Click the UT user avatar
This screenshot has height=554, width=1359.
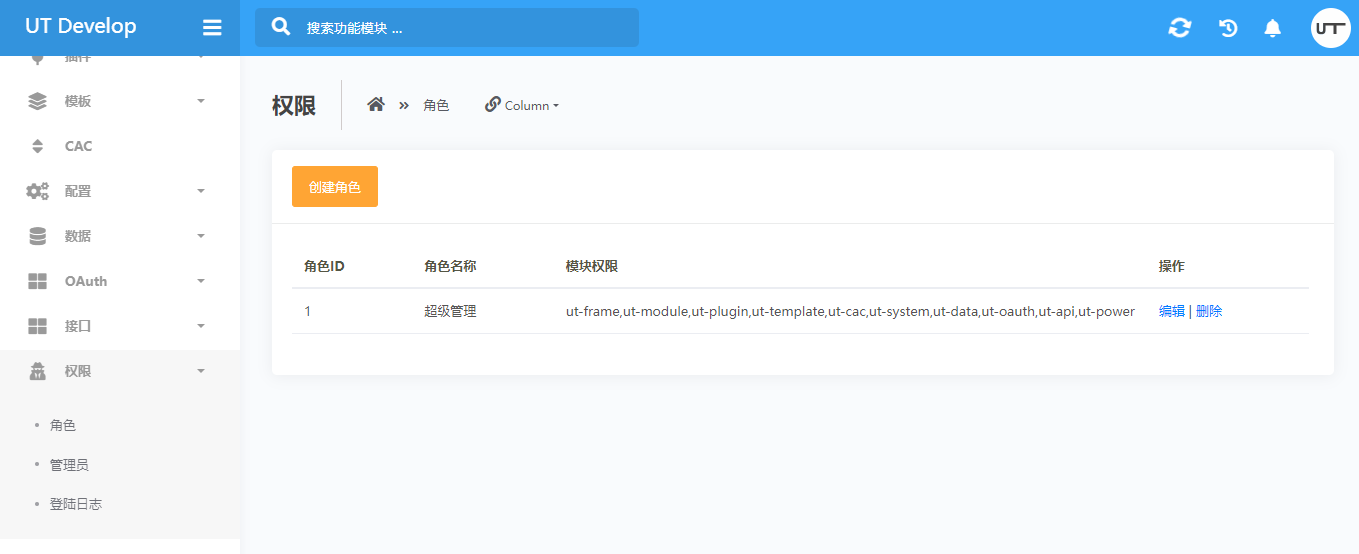[1330, 28]
